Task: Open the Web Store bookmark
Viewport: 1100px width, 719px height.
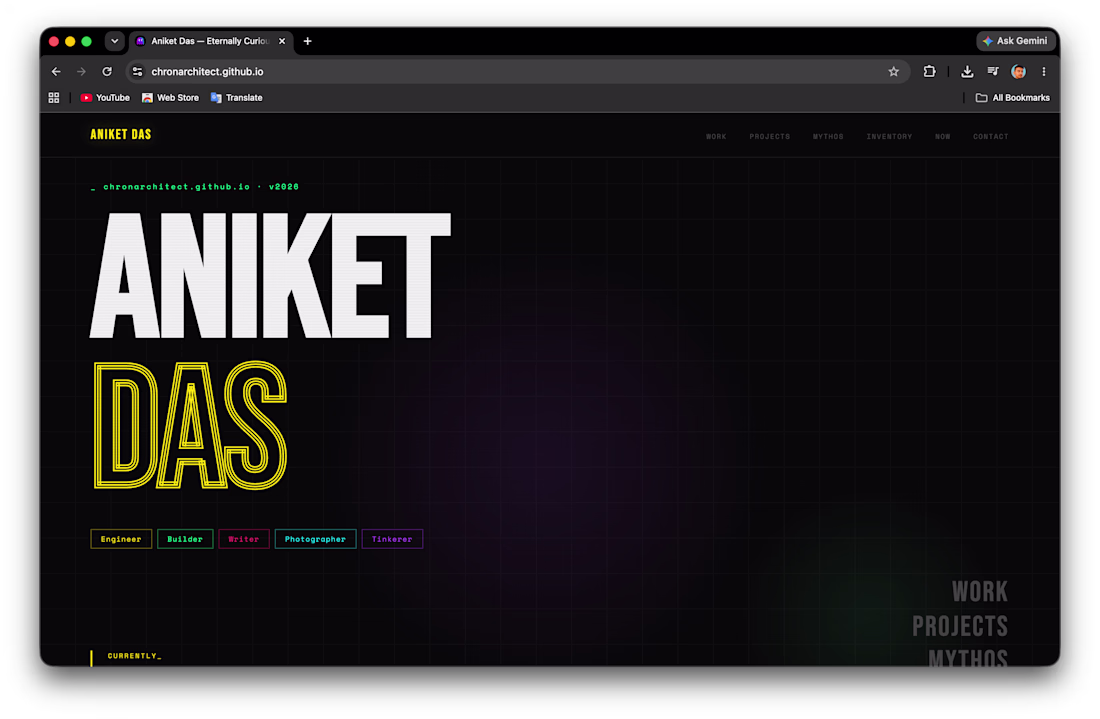Action: point(170,98)
